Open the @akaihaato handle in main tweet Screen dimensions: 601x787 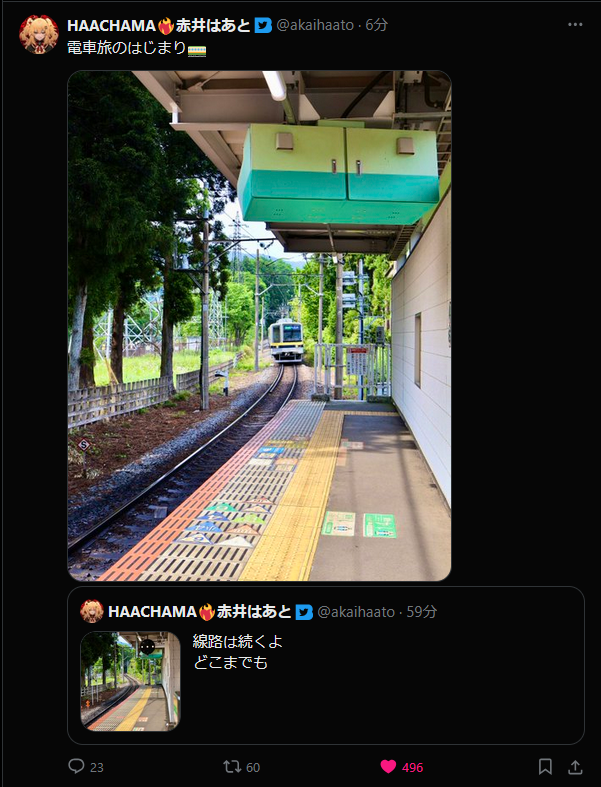click(315, 25)
